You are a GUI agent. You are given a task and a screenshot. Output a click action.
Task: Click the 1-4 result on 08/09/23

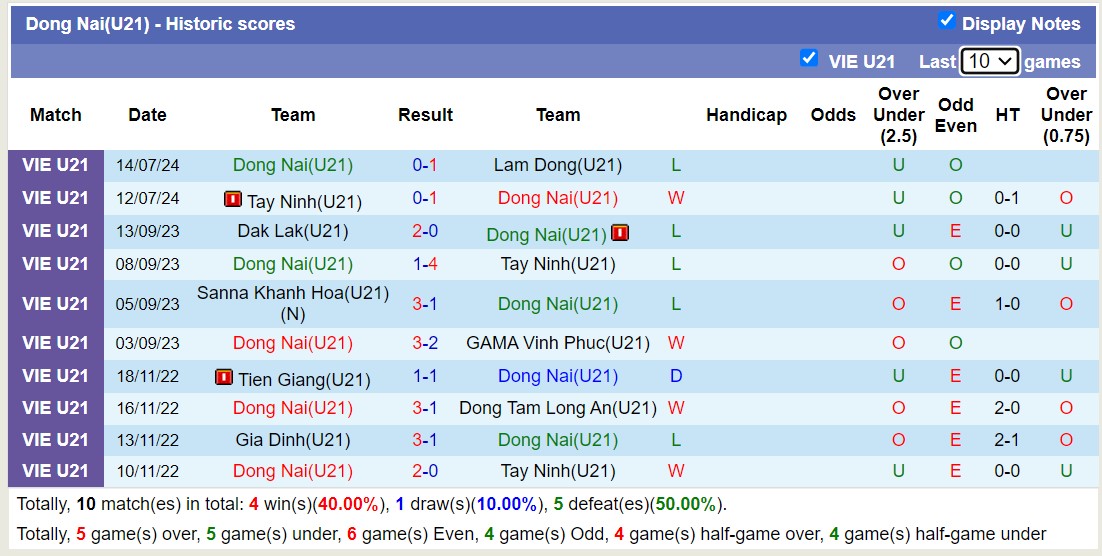[425, 264]
